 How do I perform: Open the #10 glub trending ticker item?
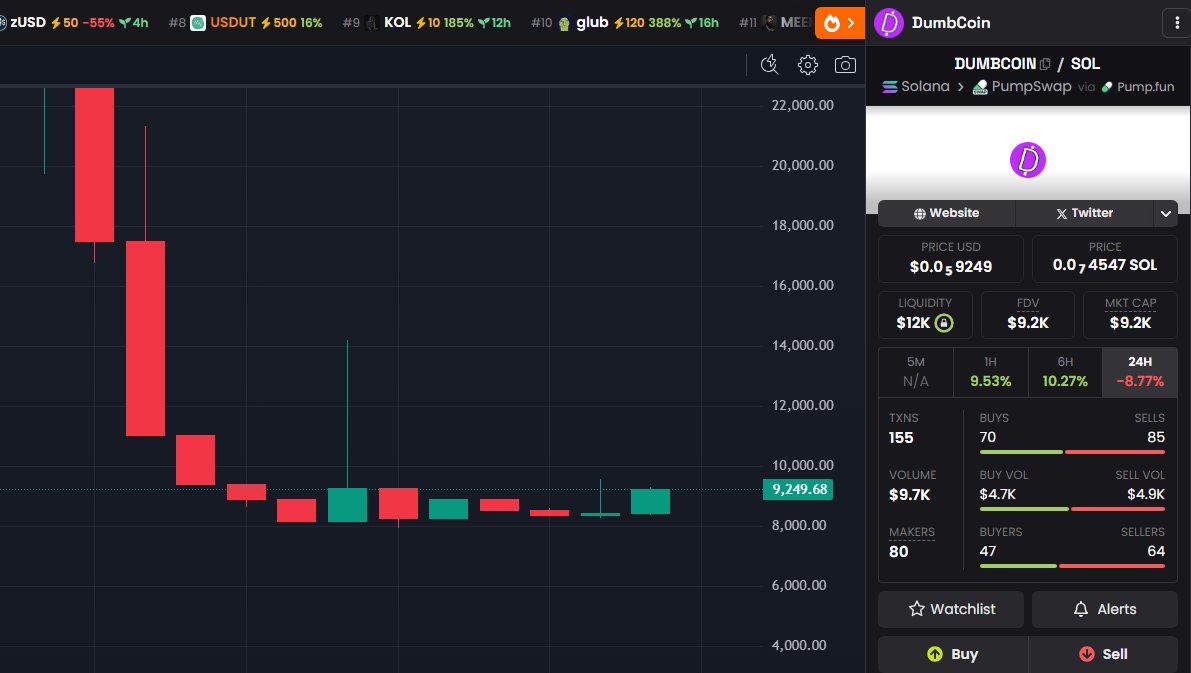point(625,23)
